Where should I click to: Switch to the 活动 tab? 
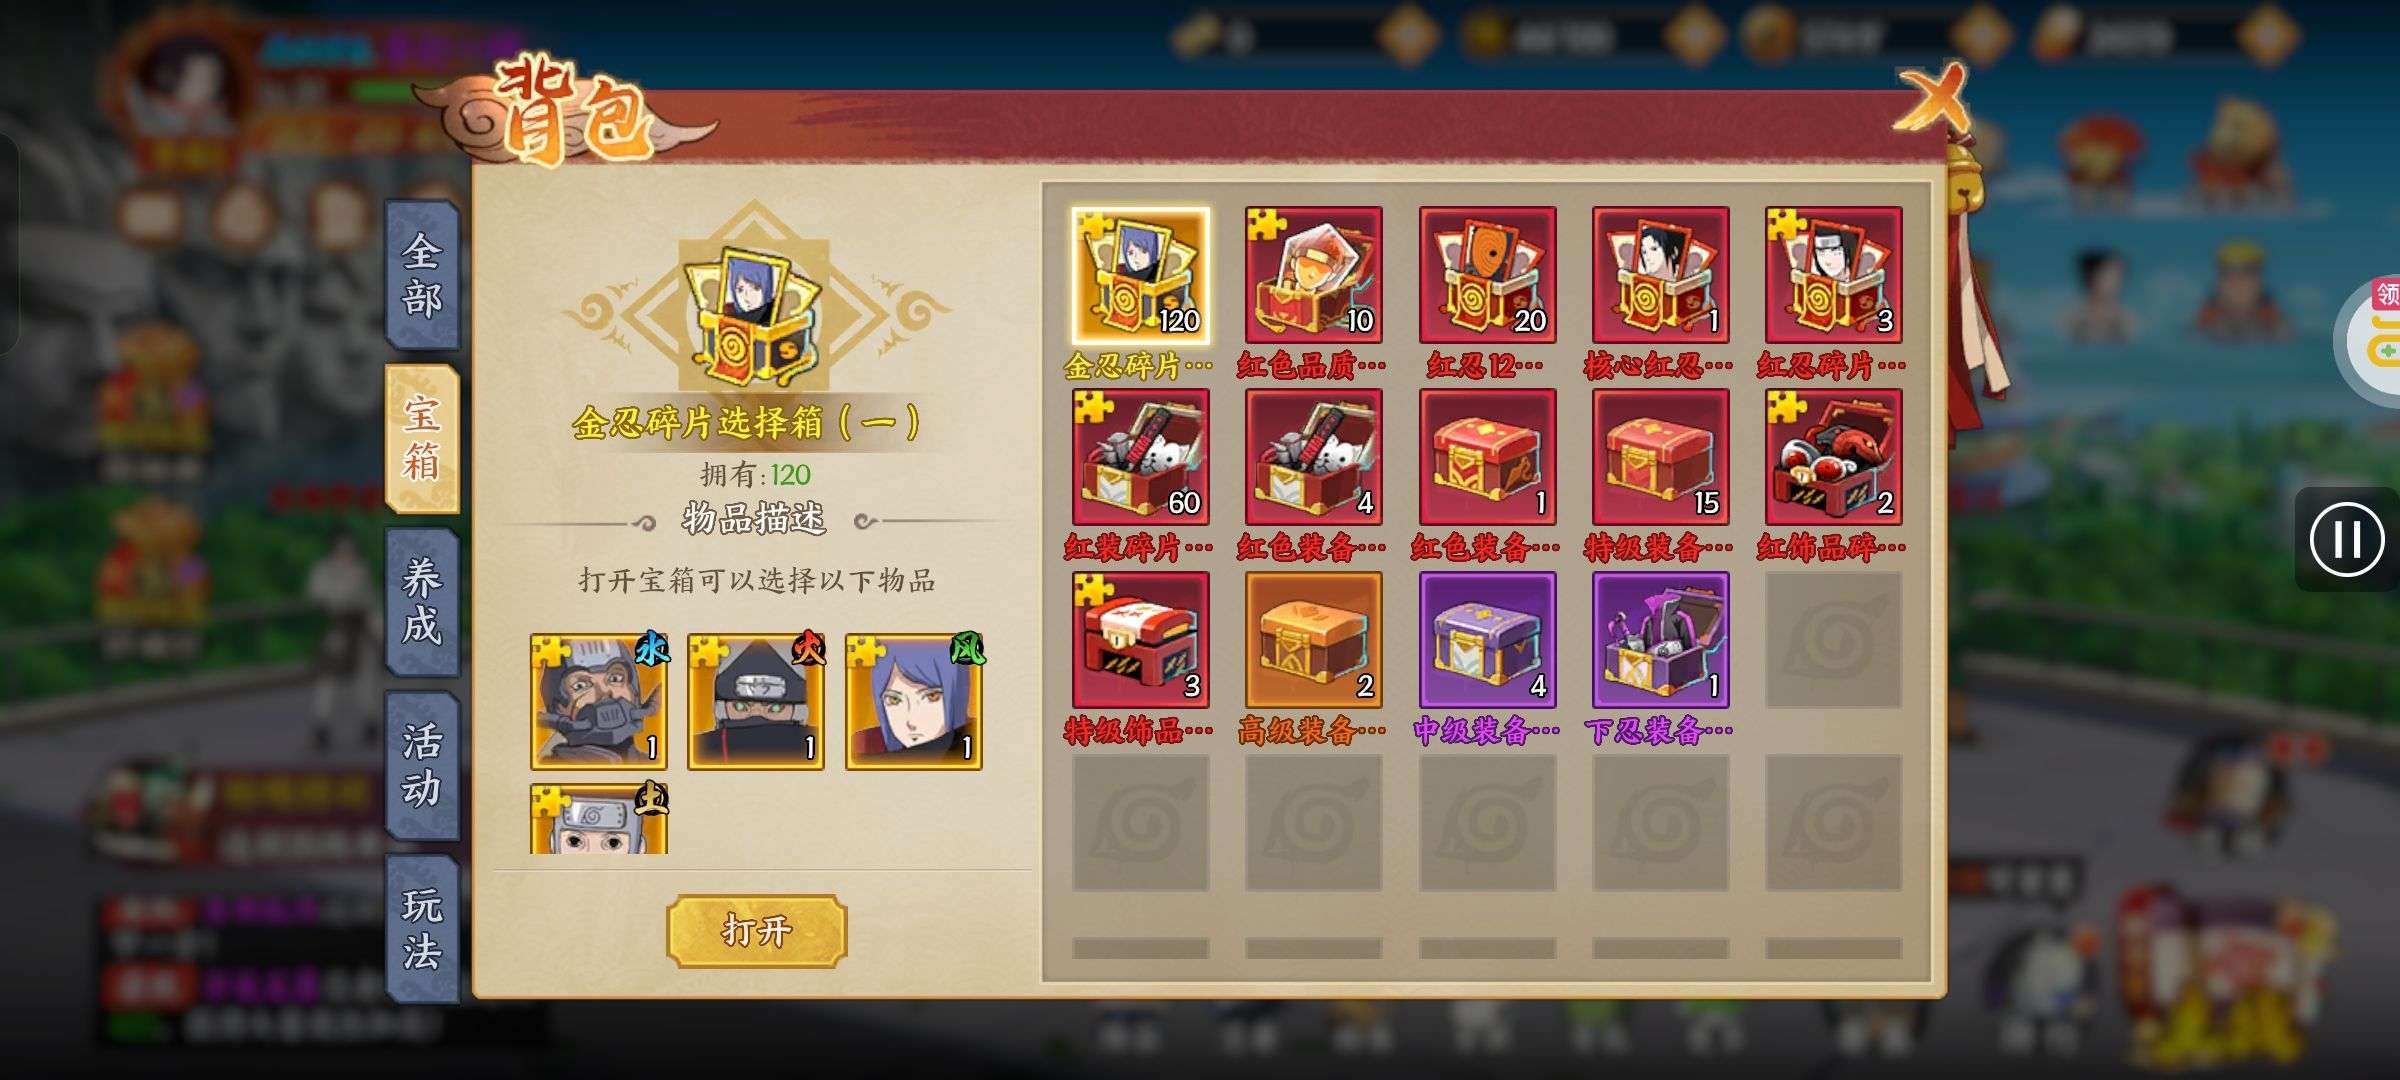pyautogui.click(x=422, y=766)
